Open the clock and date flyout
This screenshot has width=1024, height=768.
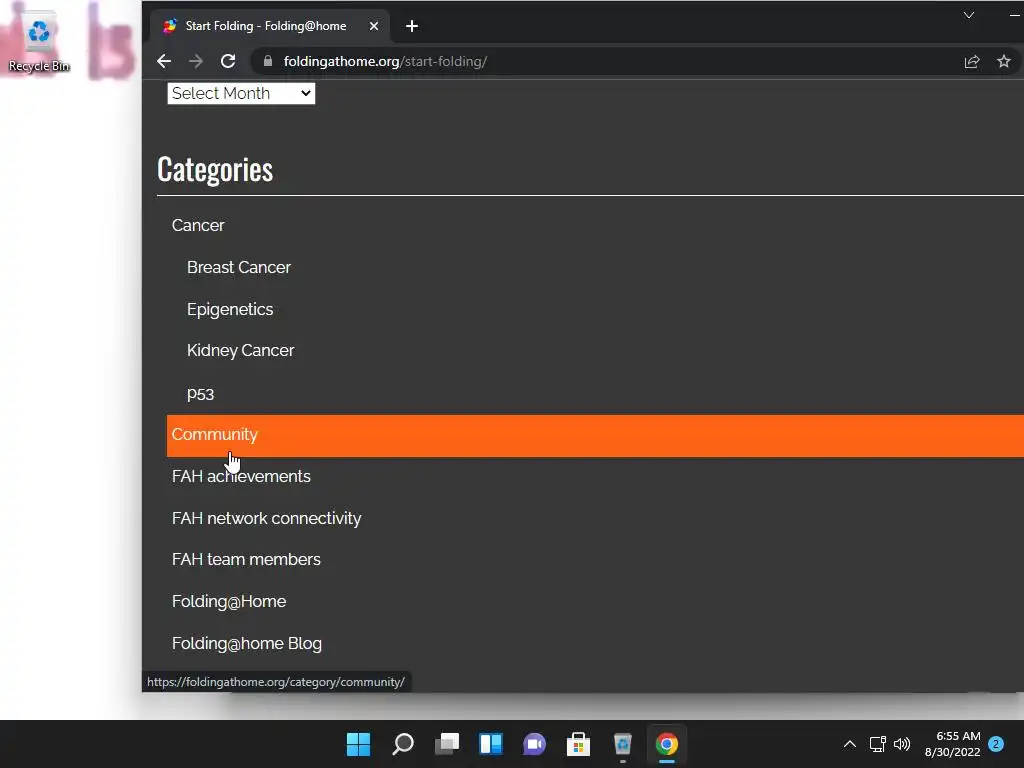pyautogui.click(x=952, y=744)
